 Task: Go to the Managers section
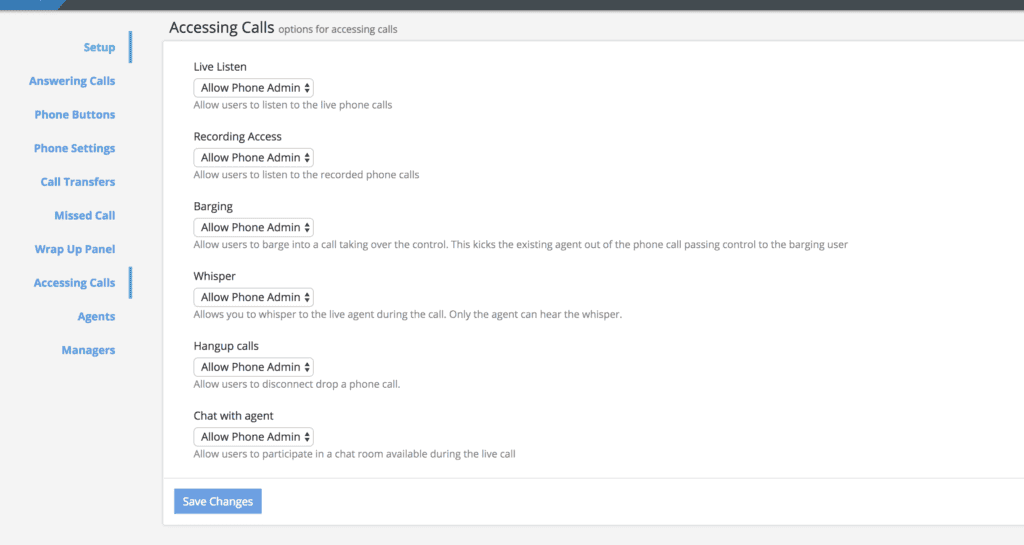88,351
